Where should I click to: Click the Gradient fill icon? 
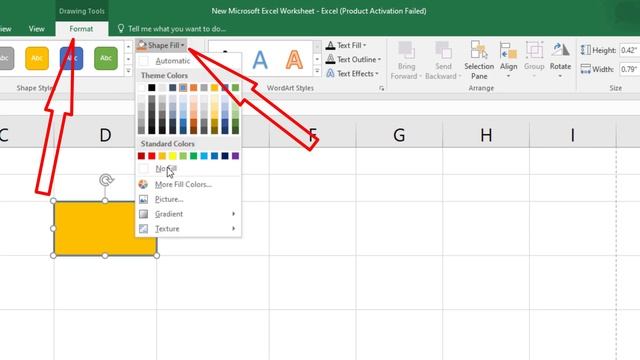pos(143,214)
